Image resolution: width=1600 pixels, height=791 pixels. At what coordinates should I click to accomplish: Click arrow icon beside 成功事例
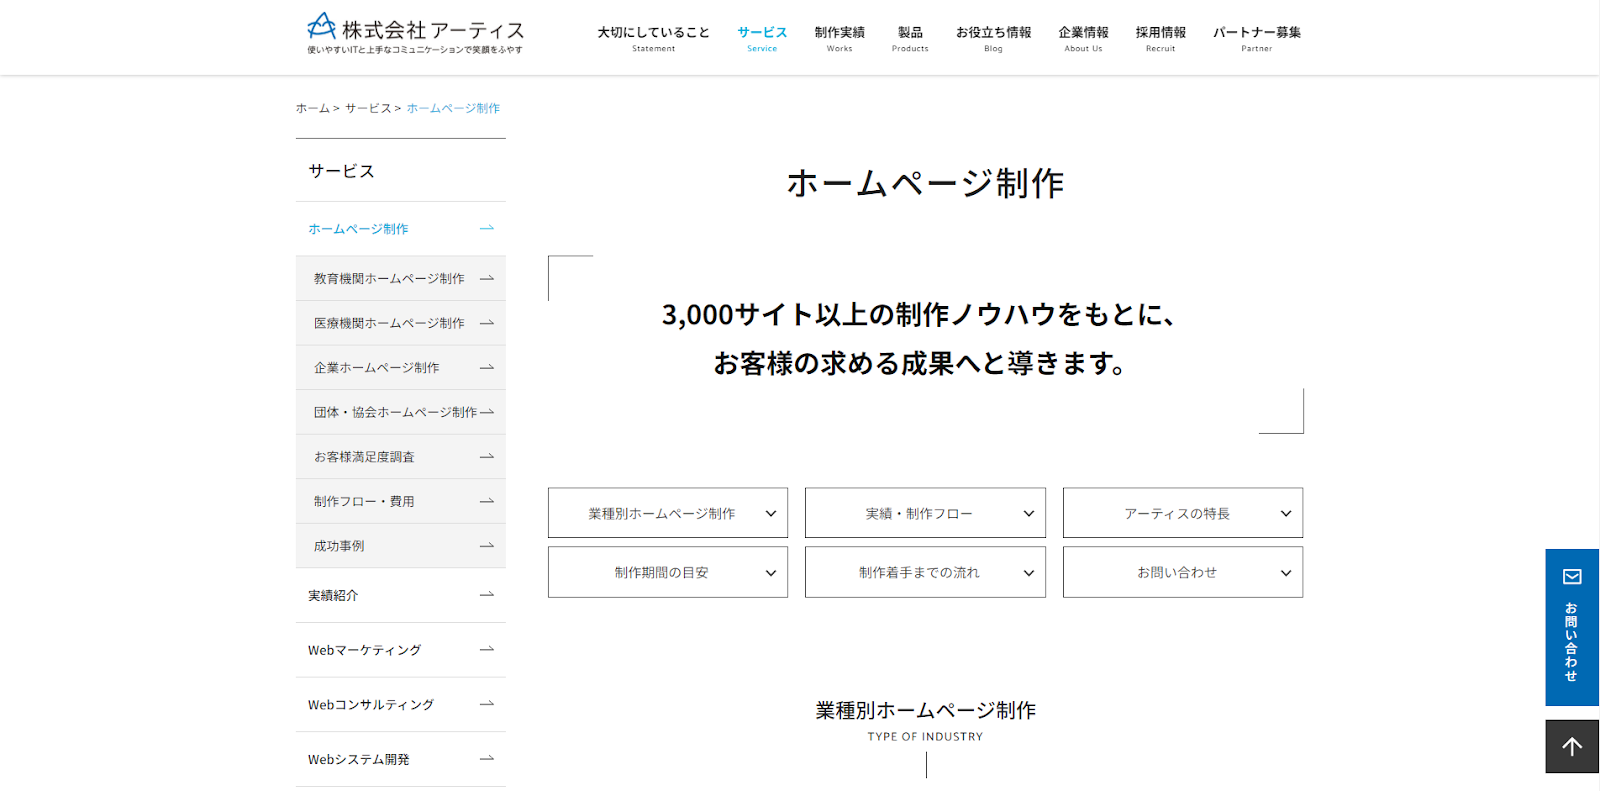pos(487,546)
